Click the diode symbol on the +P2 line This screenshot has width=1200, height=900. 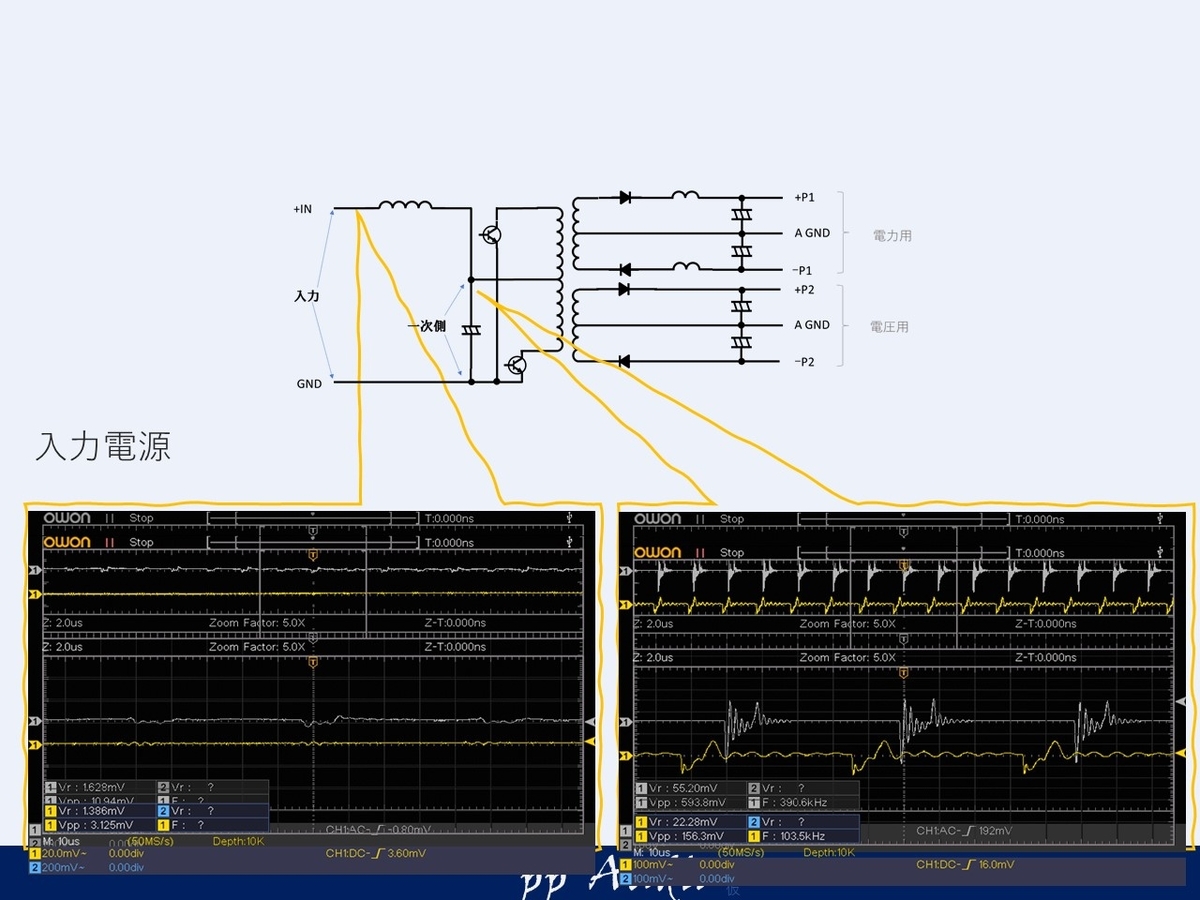(625, 289)
